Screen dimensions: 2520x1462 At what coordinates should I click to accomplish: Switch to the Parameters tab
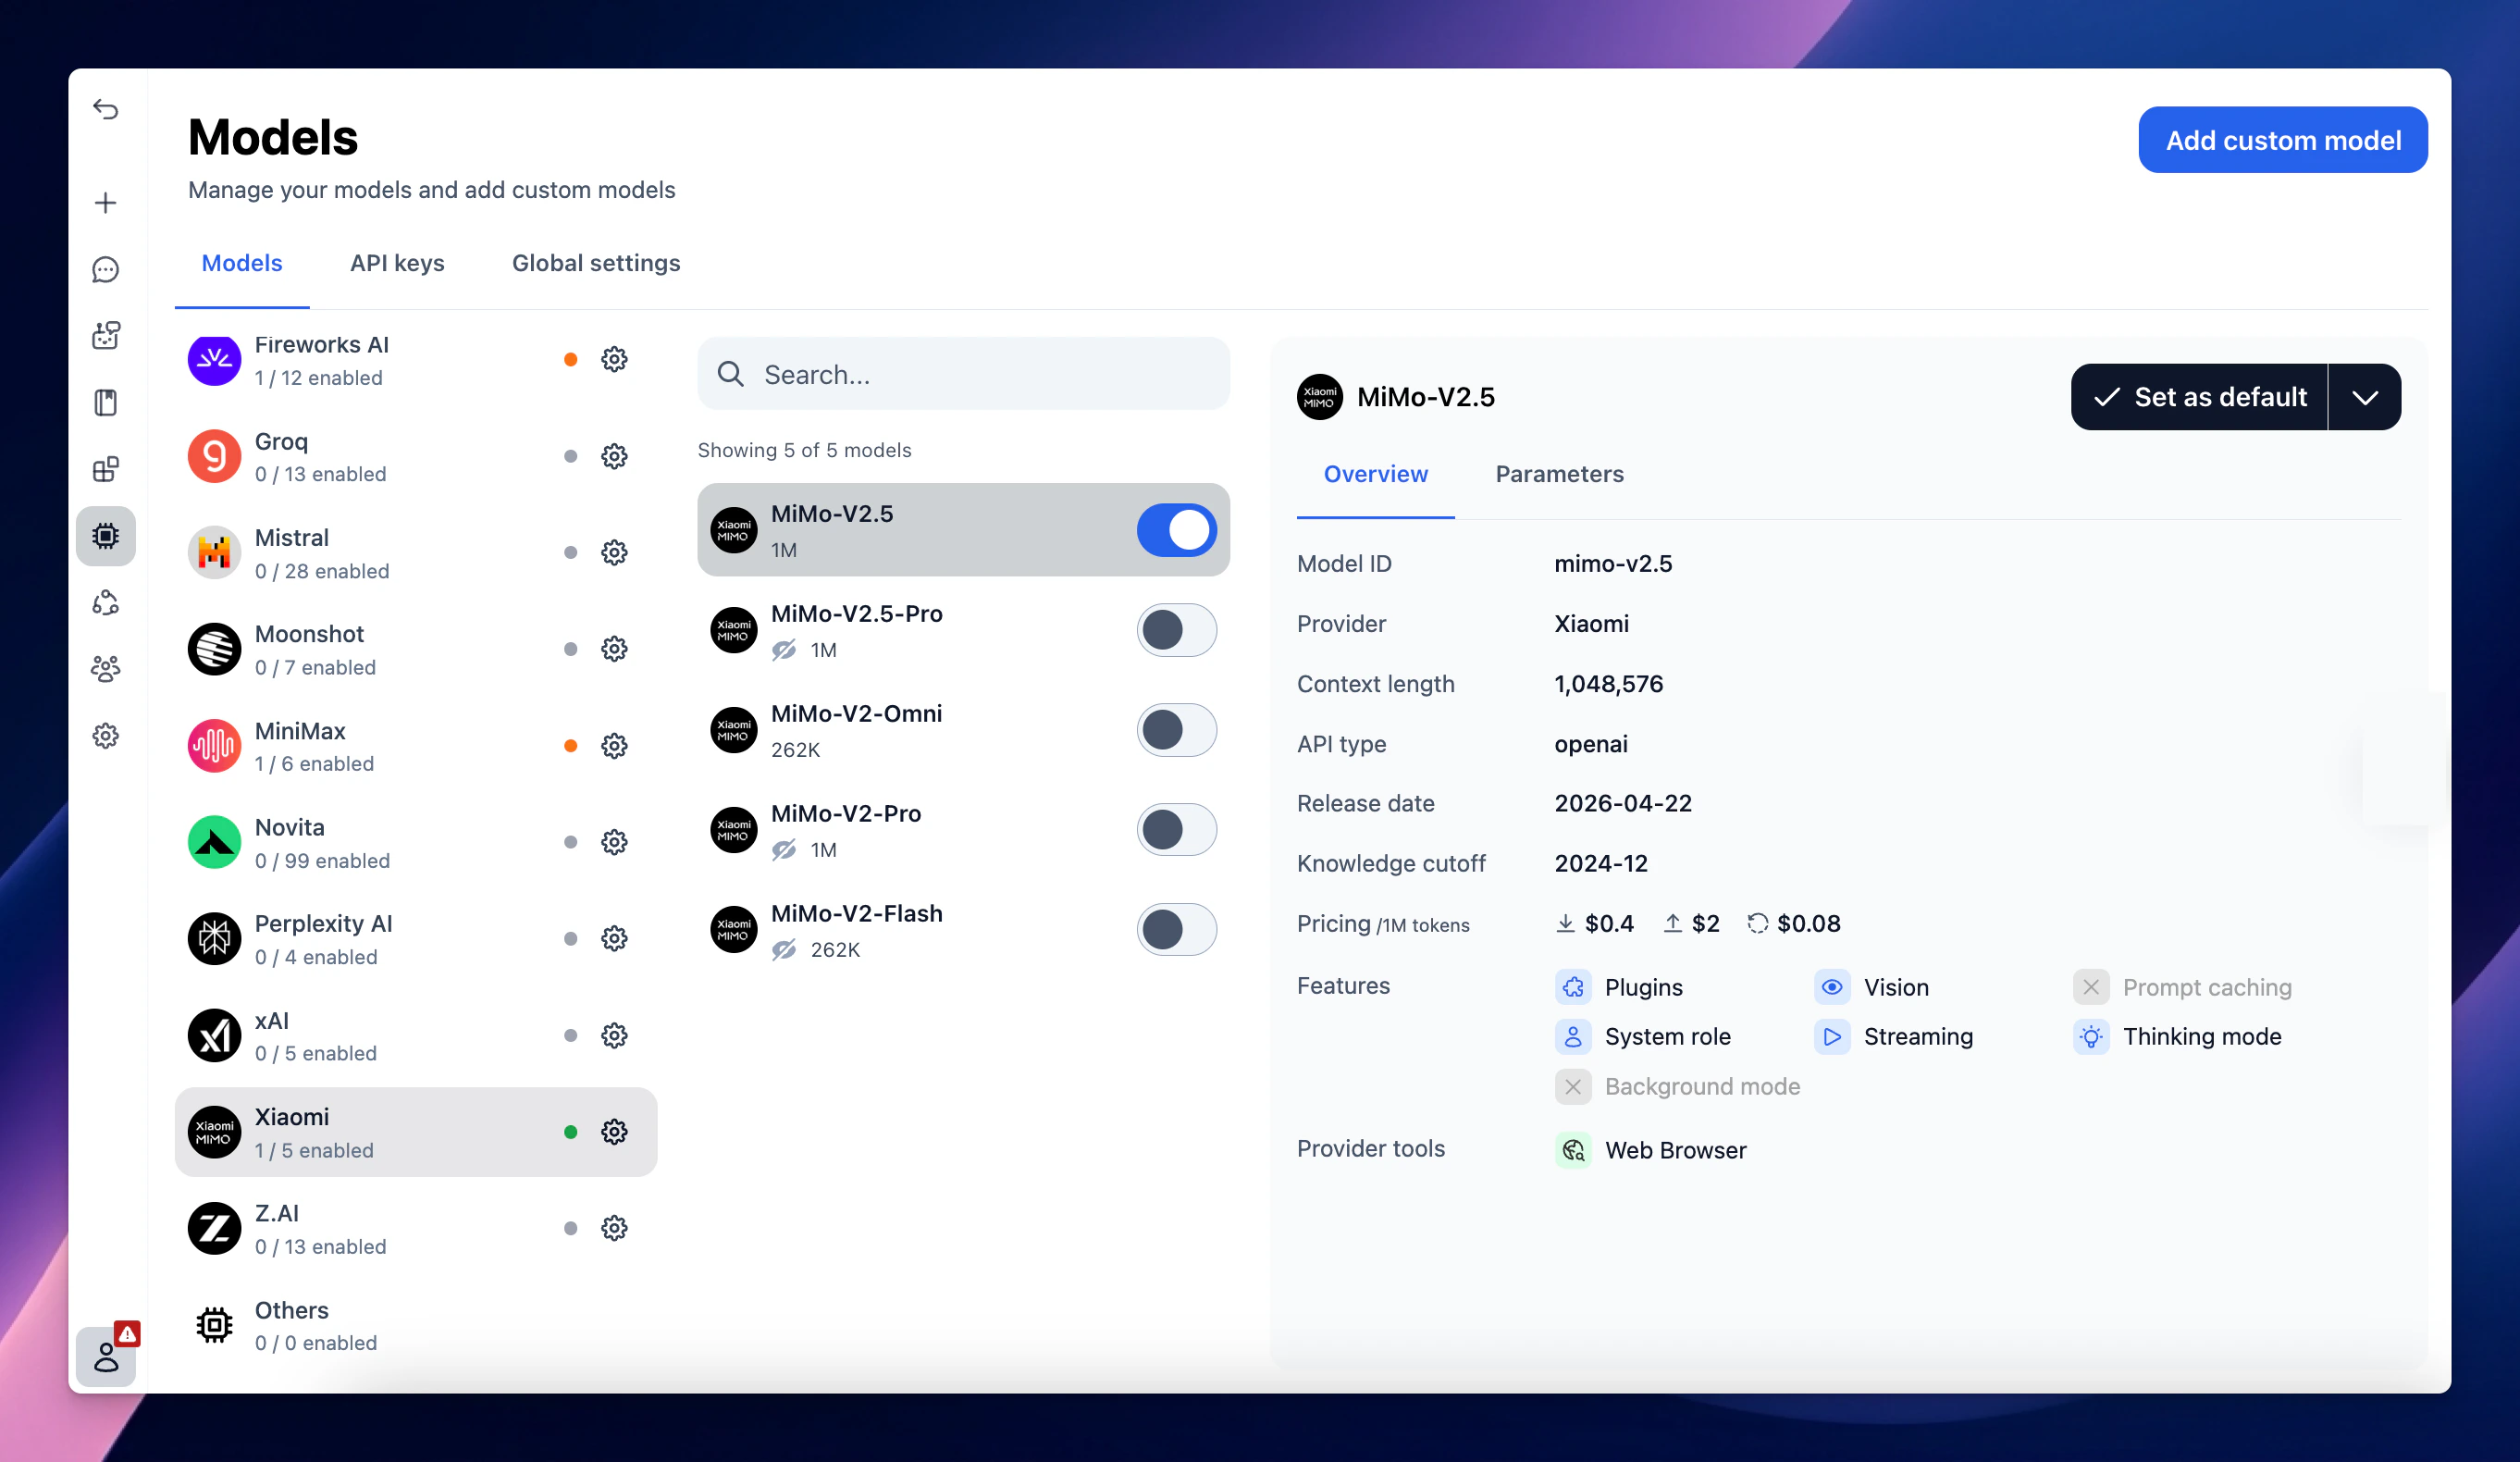(x=1559, y=474)
